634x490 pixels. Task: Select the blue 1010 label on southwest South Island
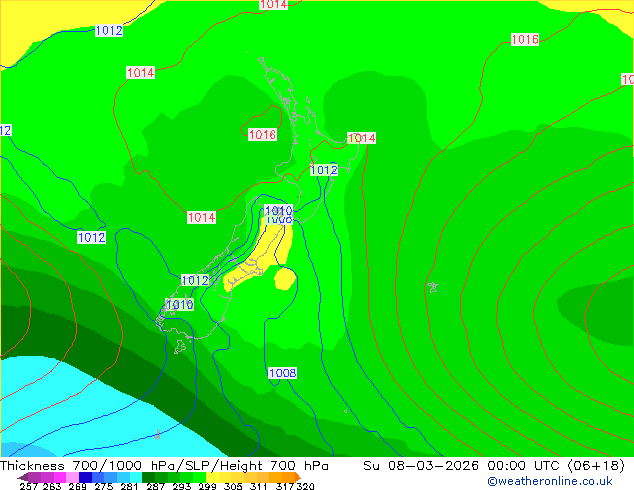pyautogui.click(x=180, y=304)
